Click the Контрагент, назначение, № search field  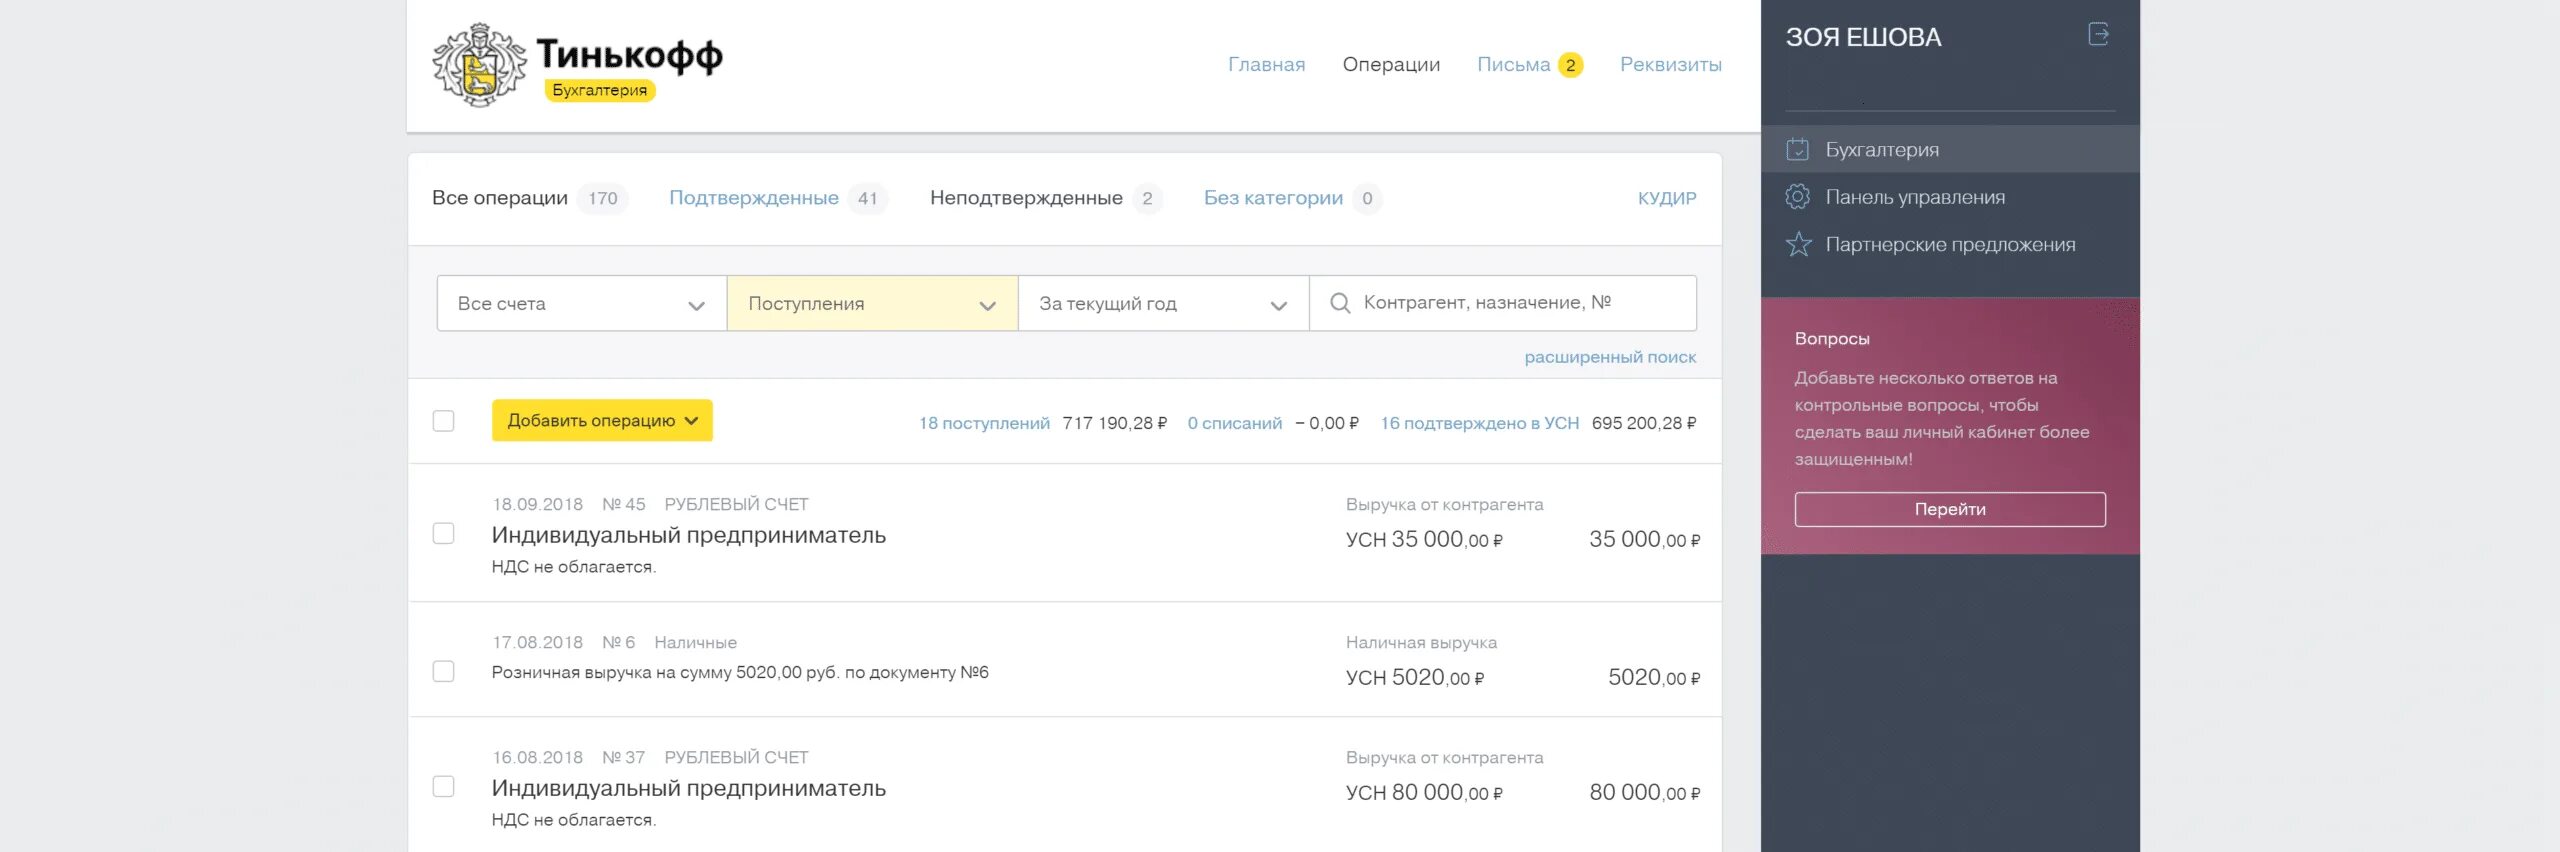pyautogui.click(x=1502, y=303)
